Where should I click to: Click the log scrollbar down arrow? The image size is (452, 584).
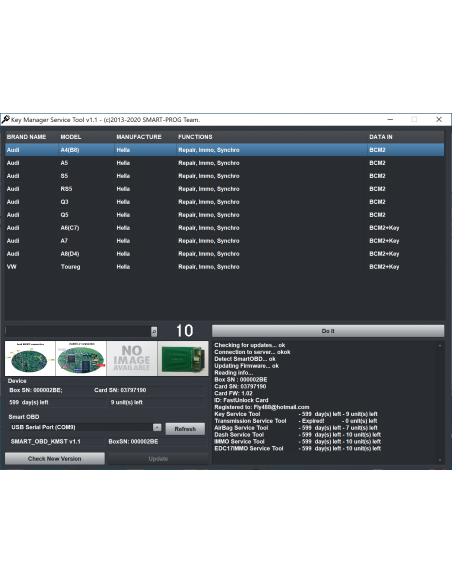click(440, 460)
